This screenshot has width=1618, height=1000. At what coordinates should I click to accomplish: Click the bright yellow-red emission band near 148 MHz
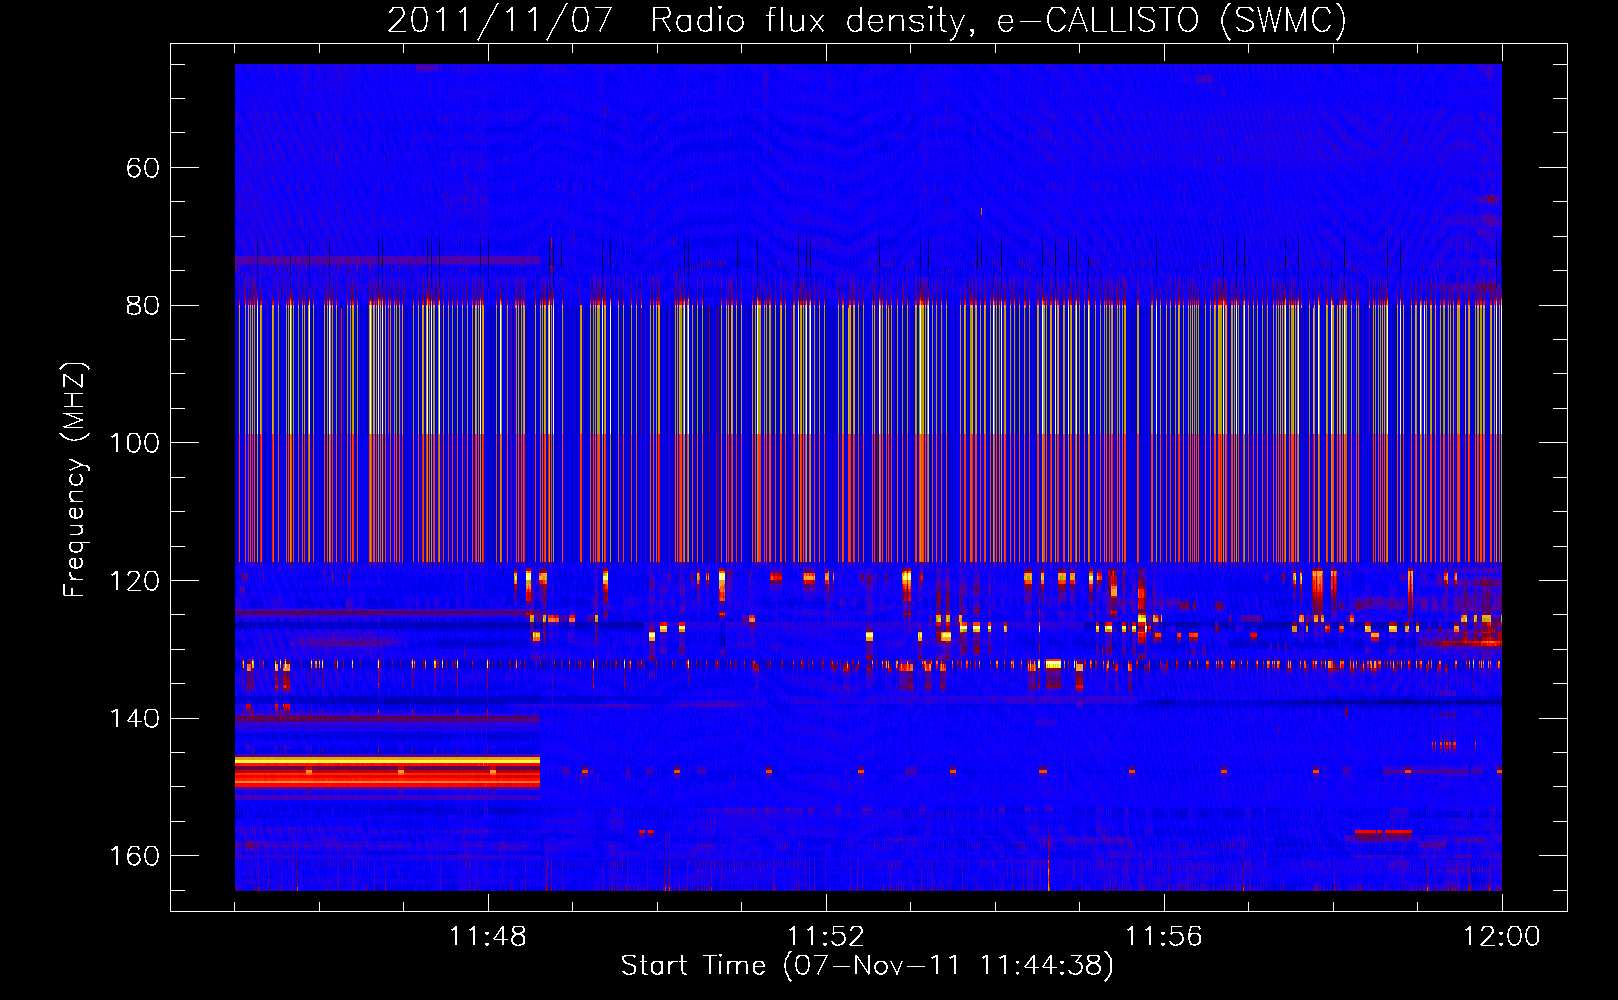[x=387, y=772]
